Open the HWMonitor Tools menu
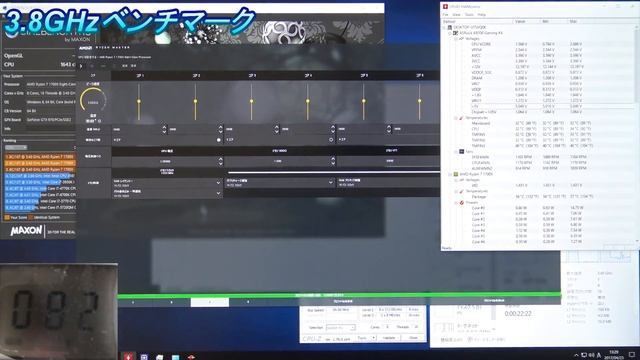Viewport: 640px width, 360px height. coord(469,15)
